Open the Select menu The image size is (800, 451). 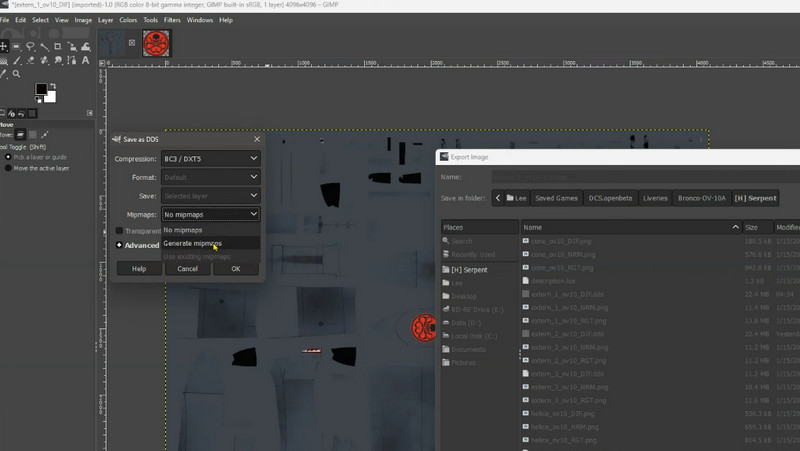click(40, 20)
